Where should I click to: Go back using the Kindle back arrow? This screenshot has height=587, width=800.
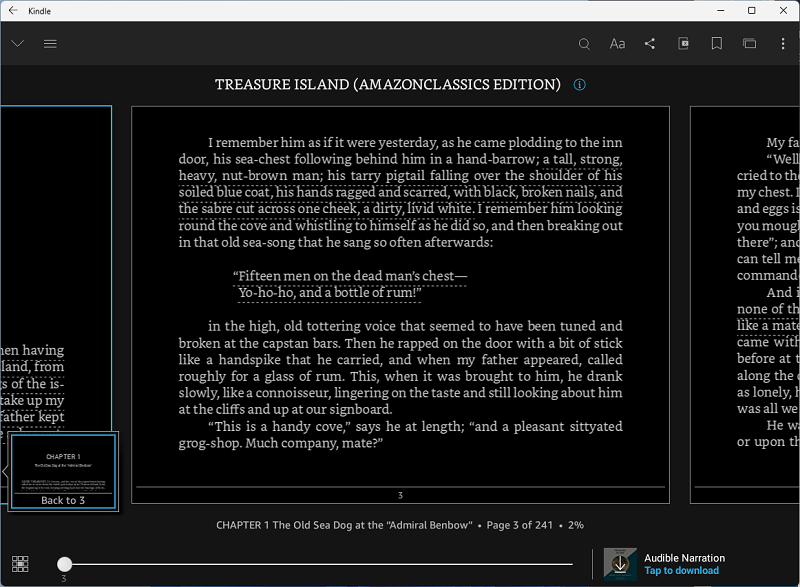pyautogui.click(x=13, y=11)
